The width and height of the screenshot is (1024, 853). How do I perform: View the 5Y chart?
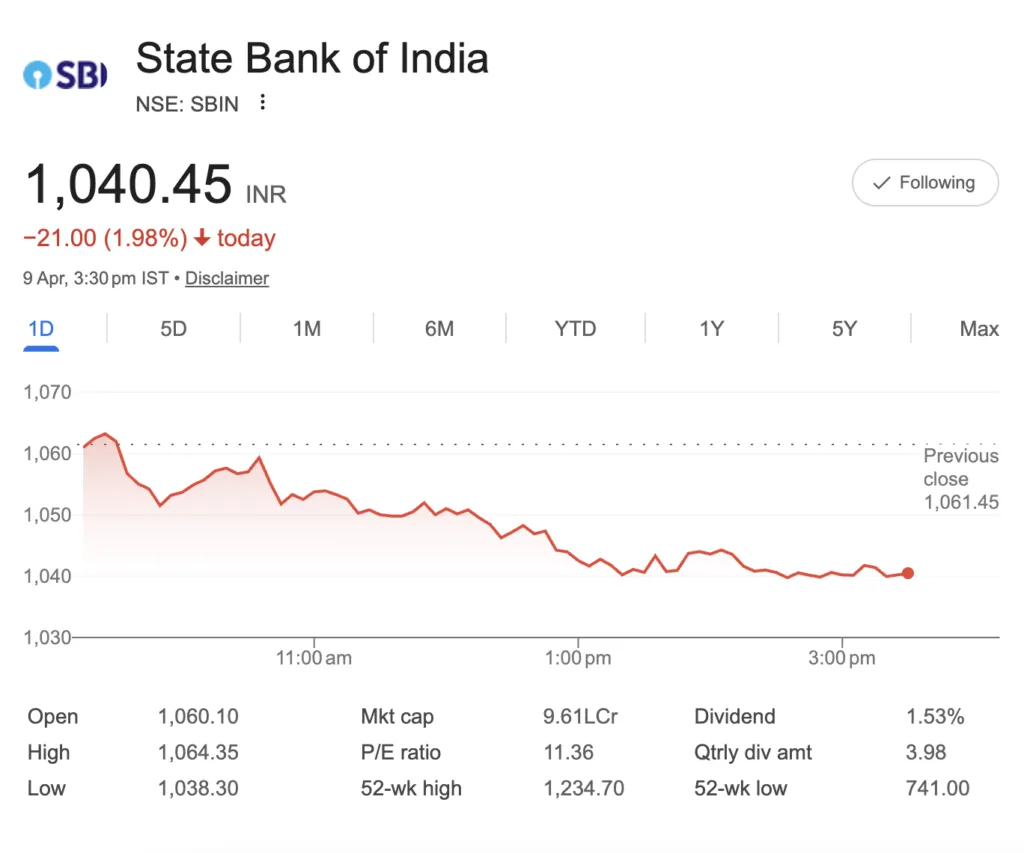tap(843, 328)
